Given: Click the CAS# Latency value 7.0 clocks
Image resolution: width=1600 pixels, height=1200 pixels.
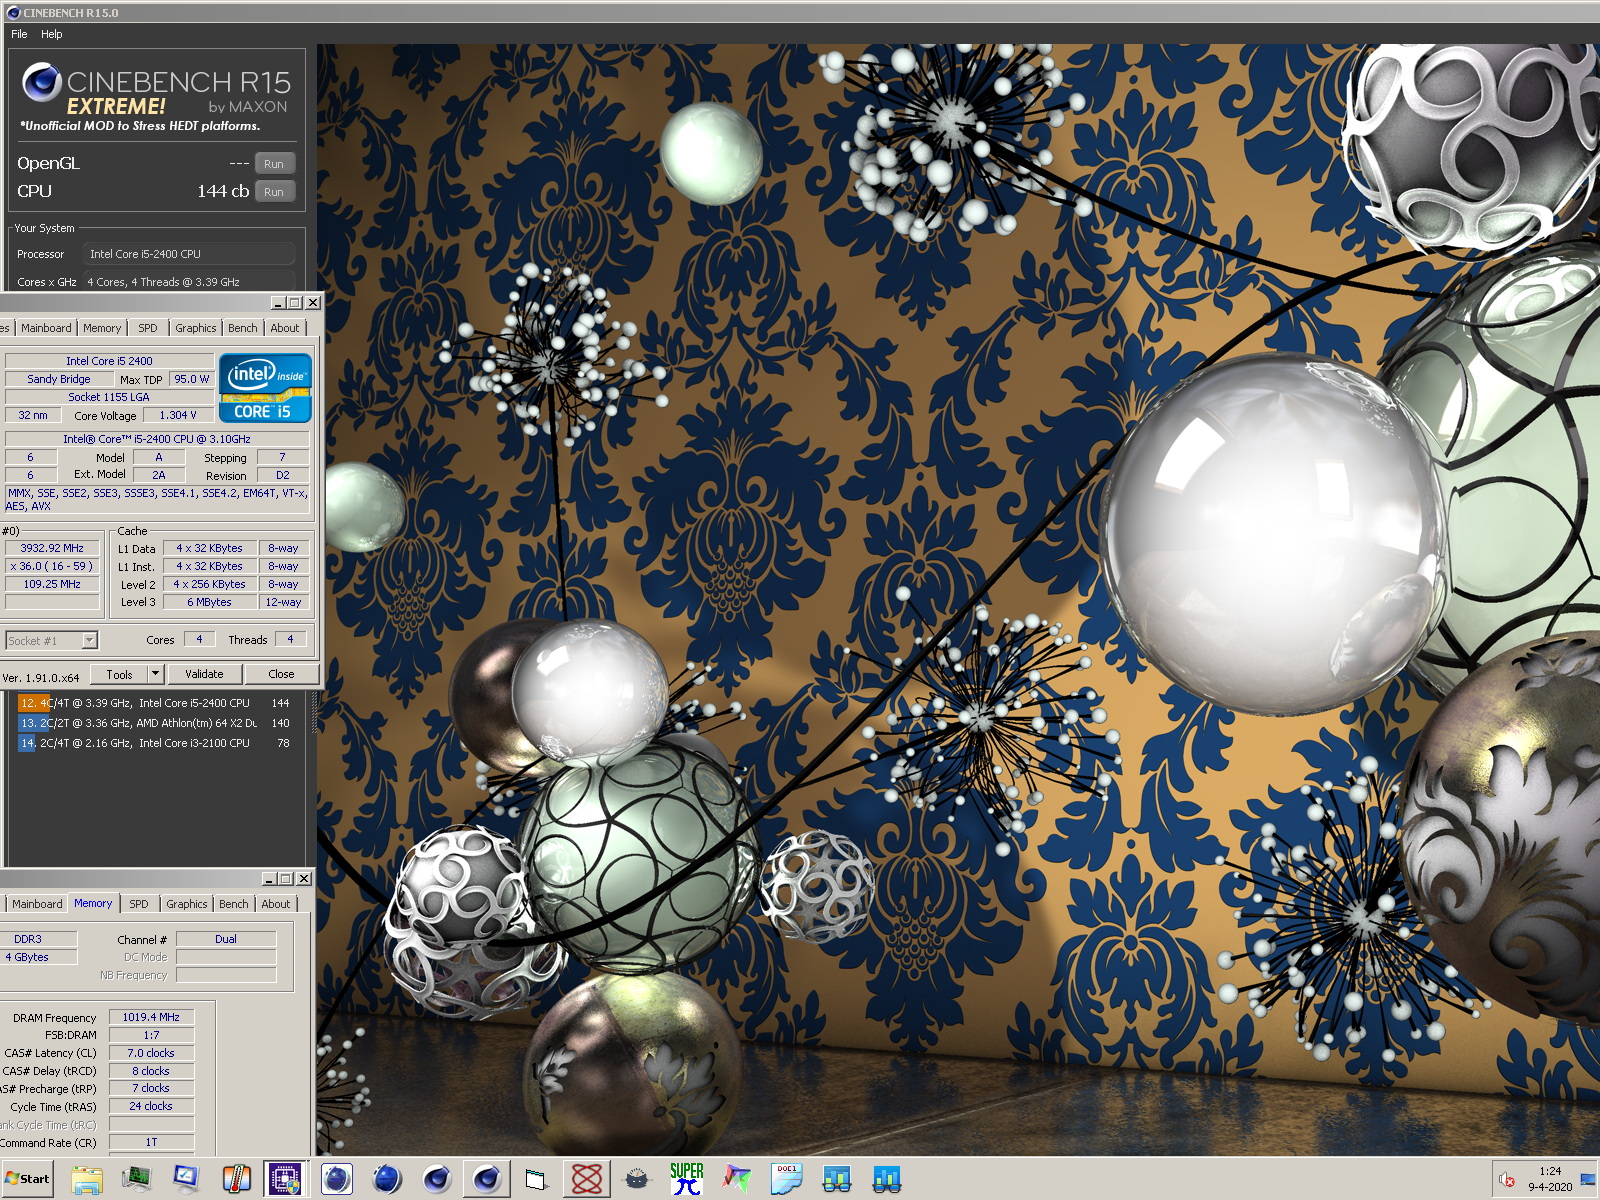Looking at the screenshot, I should (151, 1053).
